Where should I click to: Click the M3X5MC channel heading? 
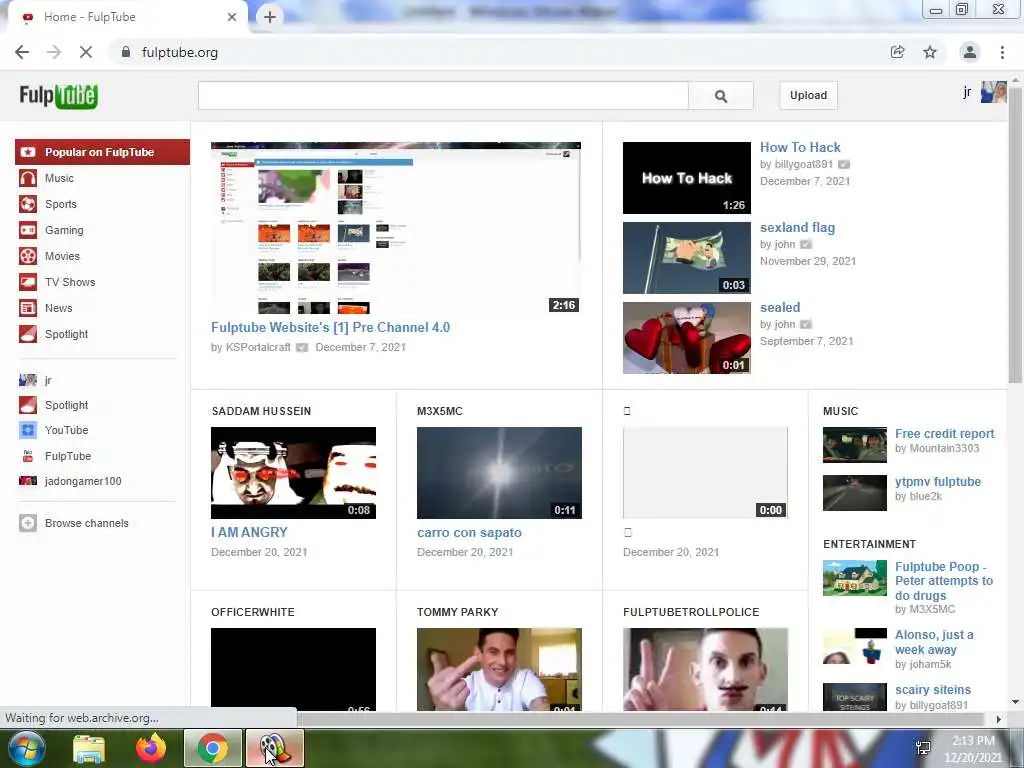click(x=440, y=411)
